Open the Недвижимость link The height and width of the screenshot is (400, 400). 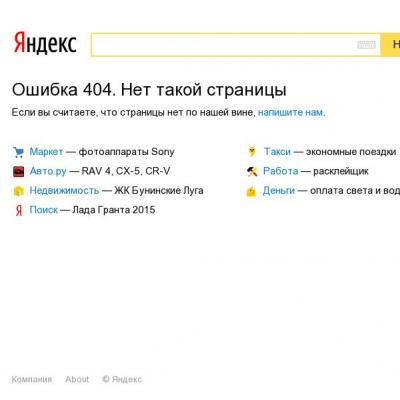64,191
